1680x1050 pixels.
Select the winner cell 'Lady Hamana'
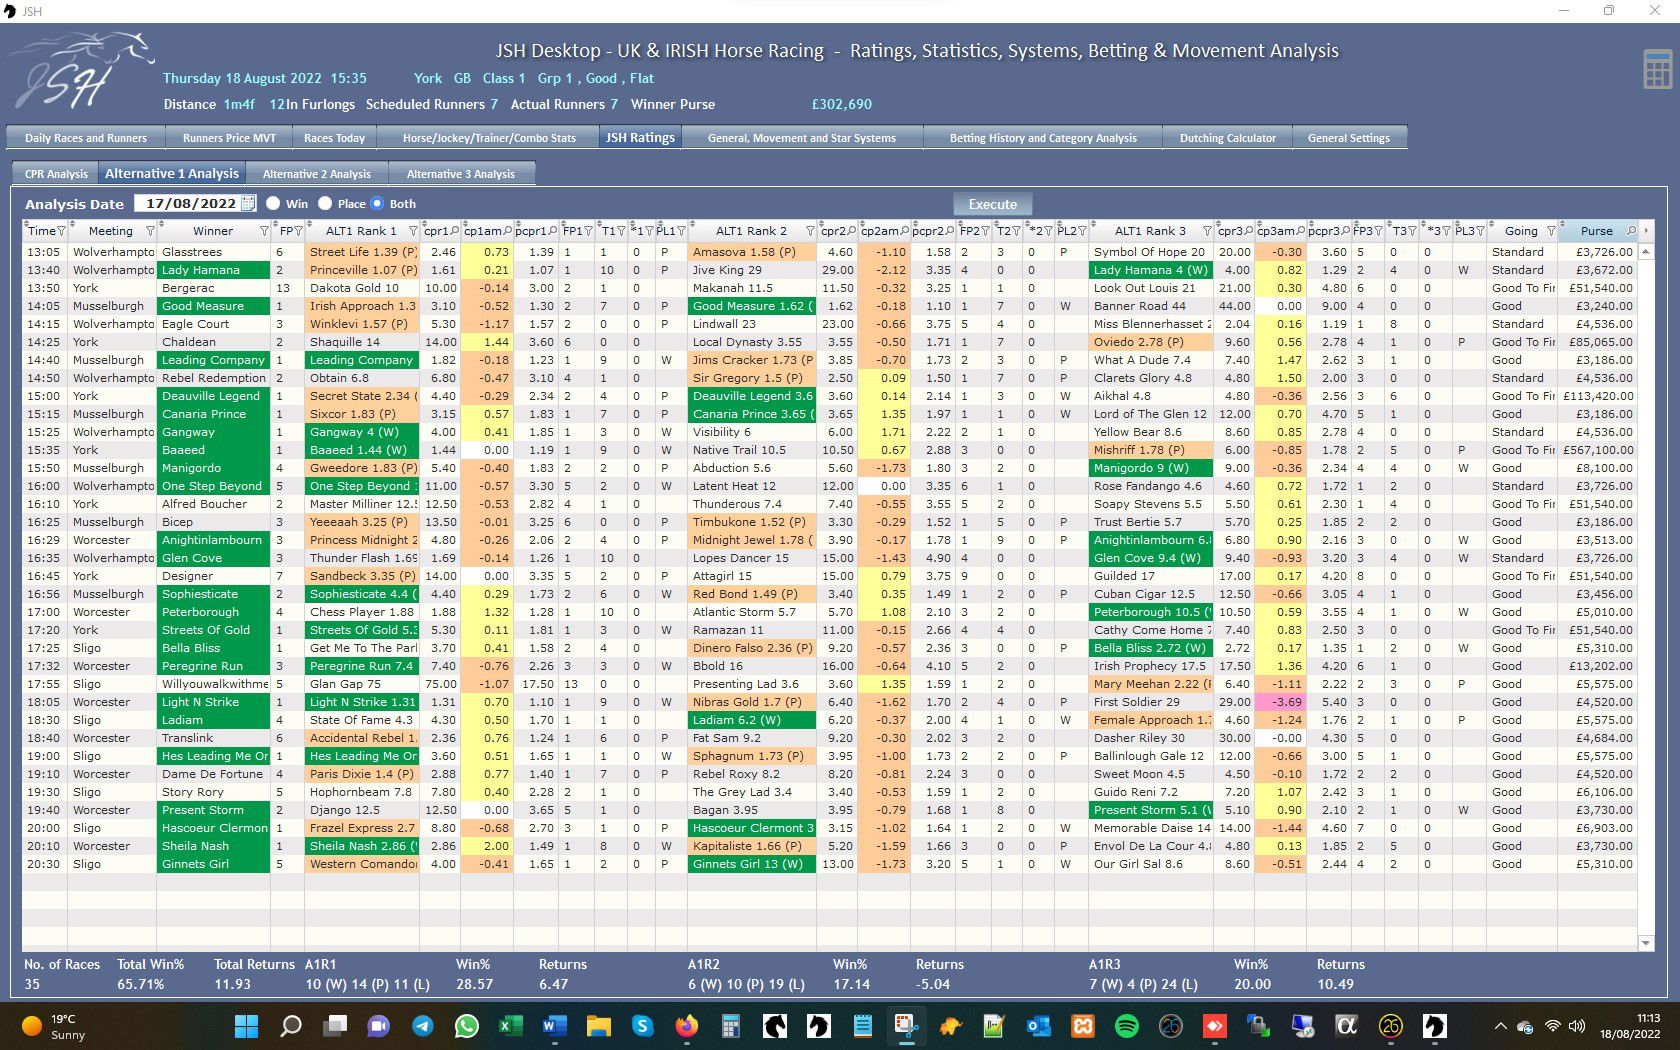(x=214, y=270)
